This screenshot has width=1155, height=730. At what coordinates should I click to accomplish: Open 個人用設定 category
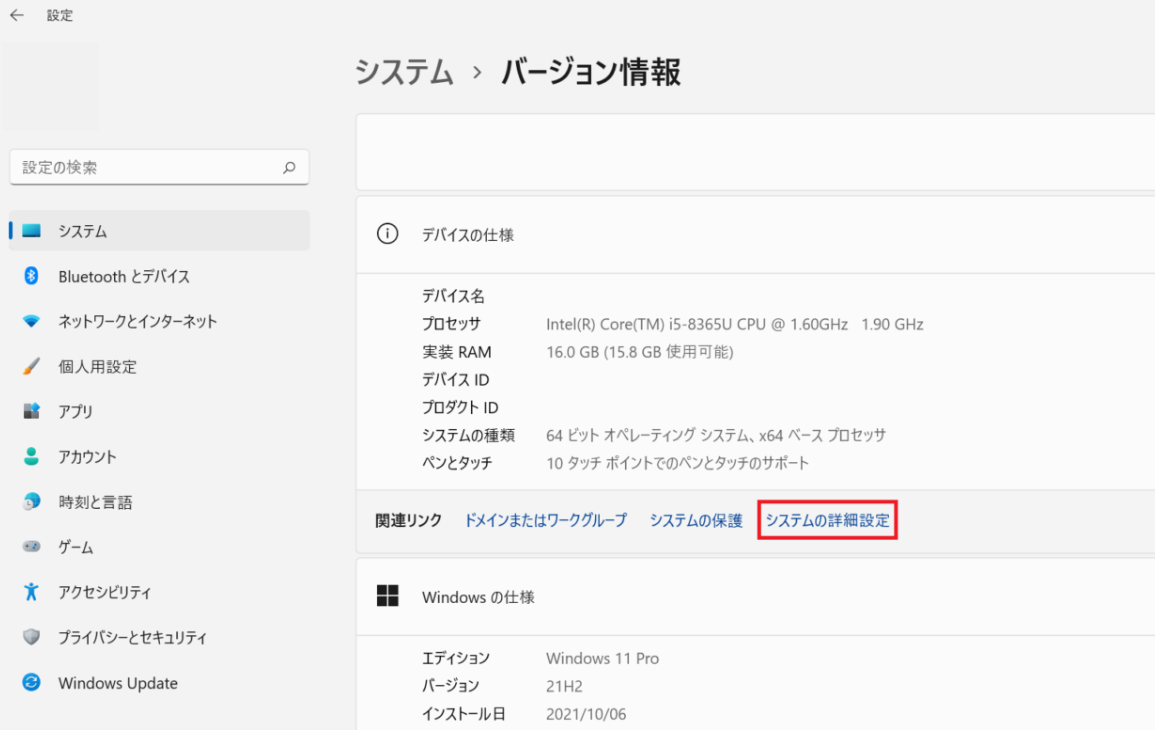[159, 366]
